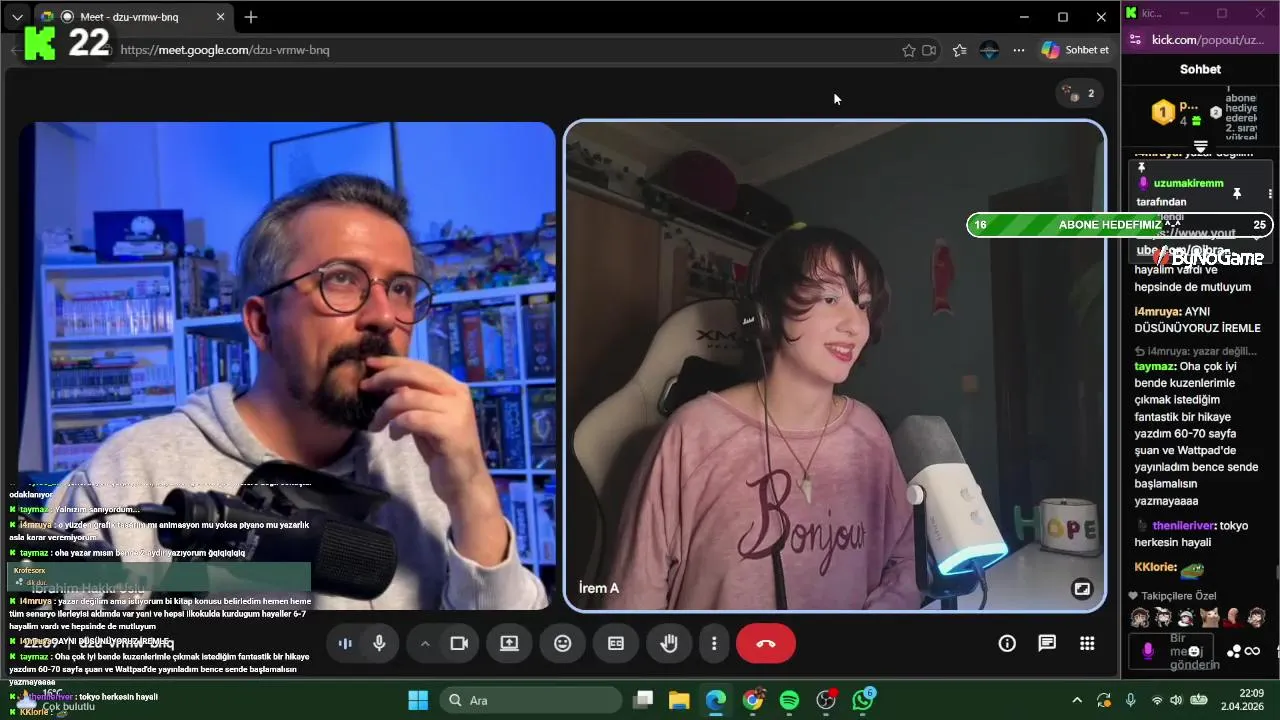Expand İrem A tile picture-in-picture icon
The image size is (1280, 720).
click(1081, 589)
